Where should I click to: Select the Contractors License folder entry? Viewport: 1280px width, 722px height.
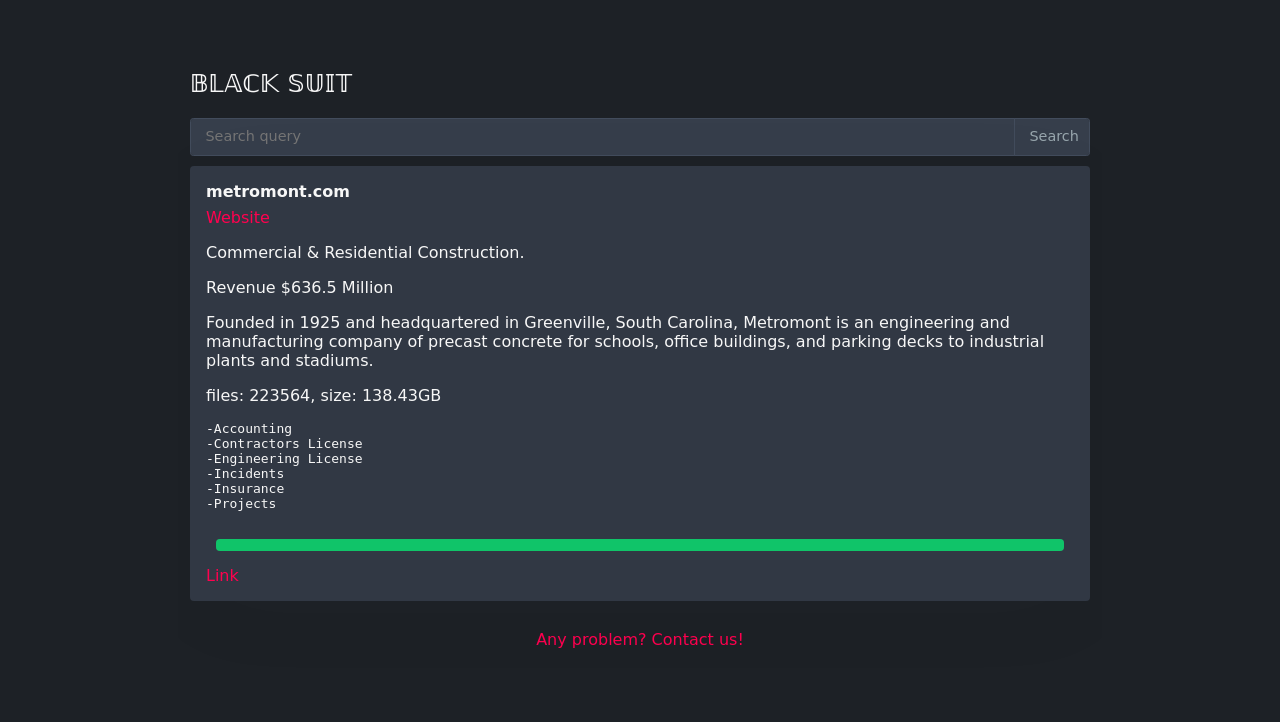click(x=284, y=444)
